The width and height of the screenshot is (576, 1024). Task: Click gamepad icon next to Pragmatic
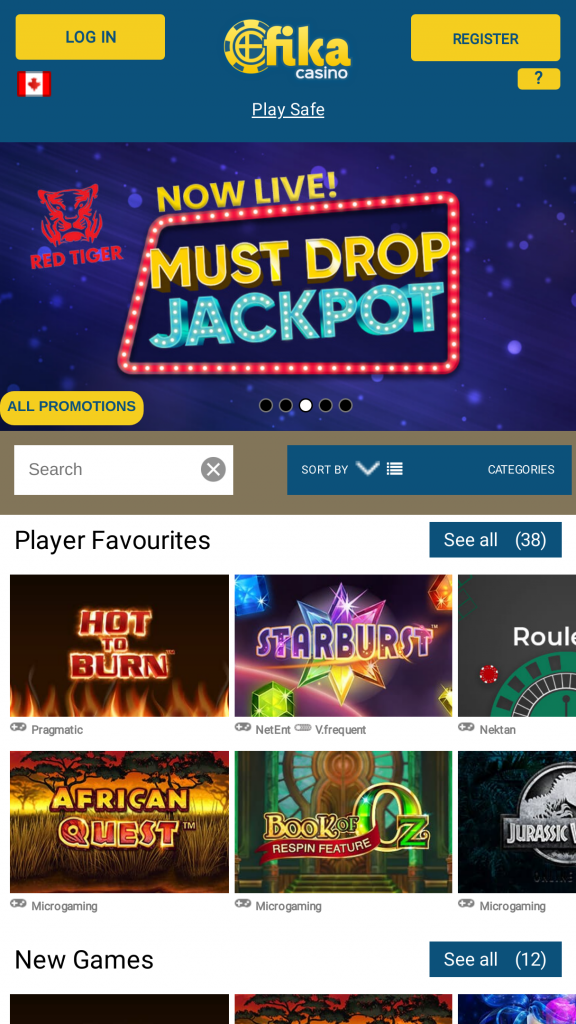click(18, 728)
